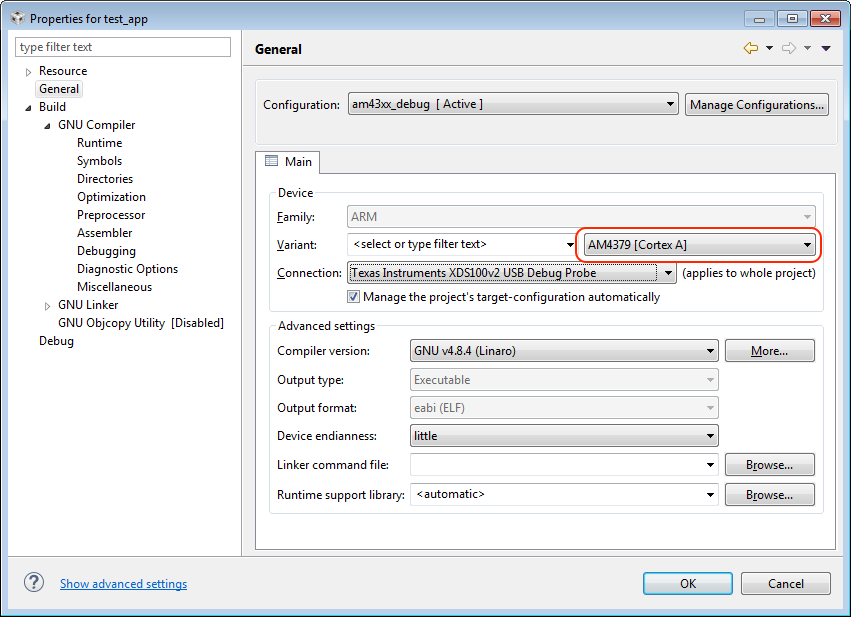Select Optimization in the settings tree
This screenshot has width=853, height=620.
click(x=111, y=197)
